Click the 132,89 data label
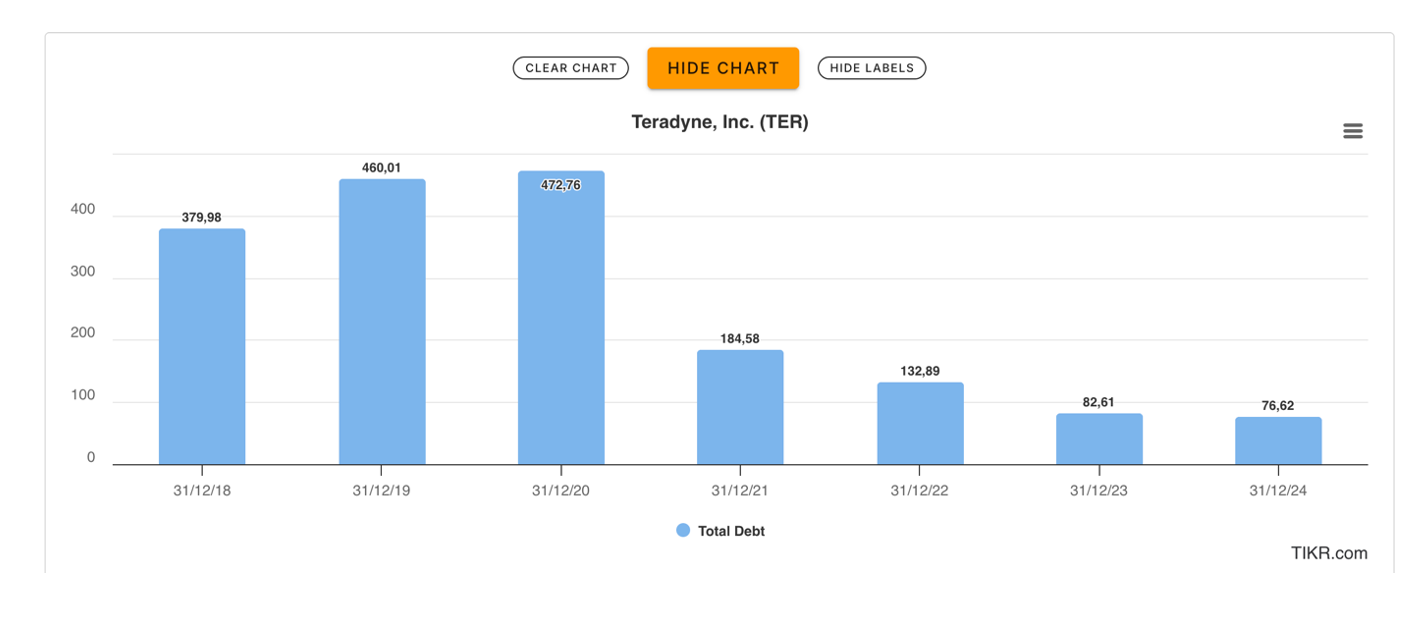Image resolution: width=1426 pixels, height=618 pixels. coord(920,370)
